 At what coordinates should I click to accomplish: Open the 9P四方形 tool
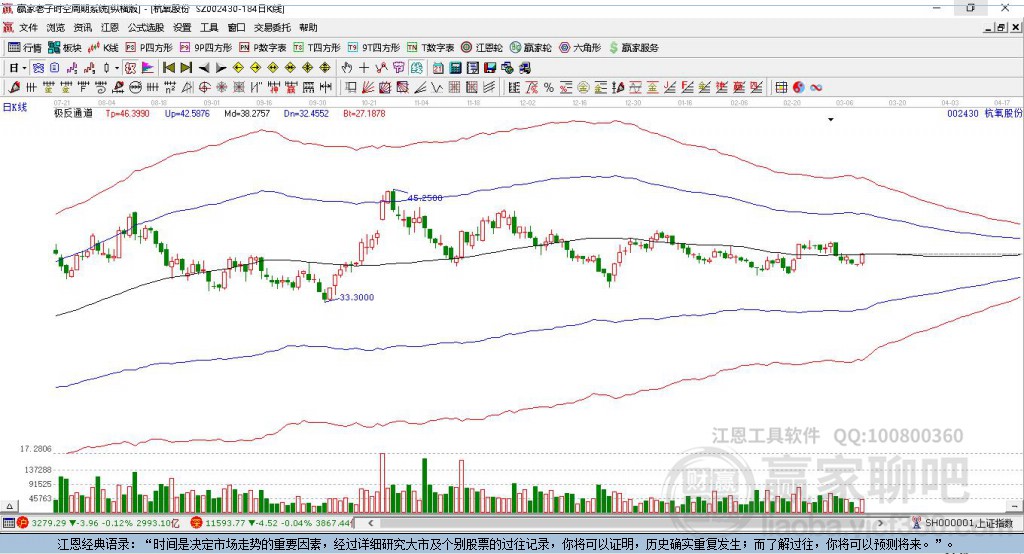click(206, 48)
